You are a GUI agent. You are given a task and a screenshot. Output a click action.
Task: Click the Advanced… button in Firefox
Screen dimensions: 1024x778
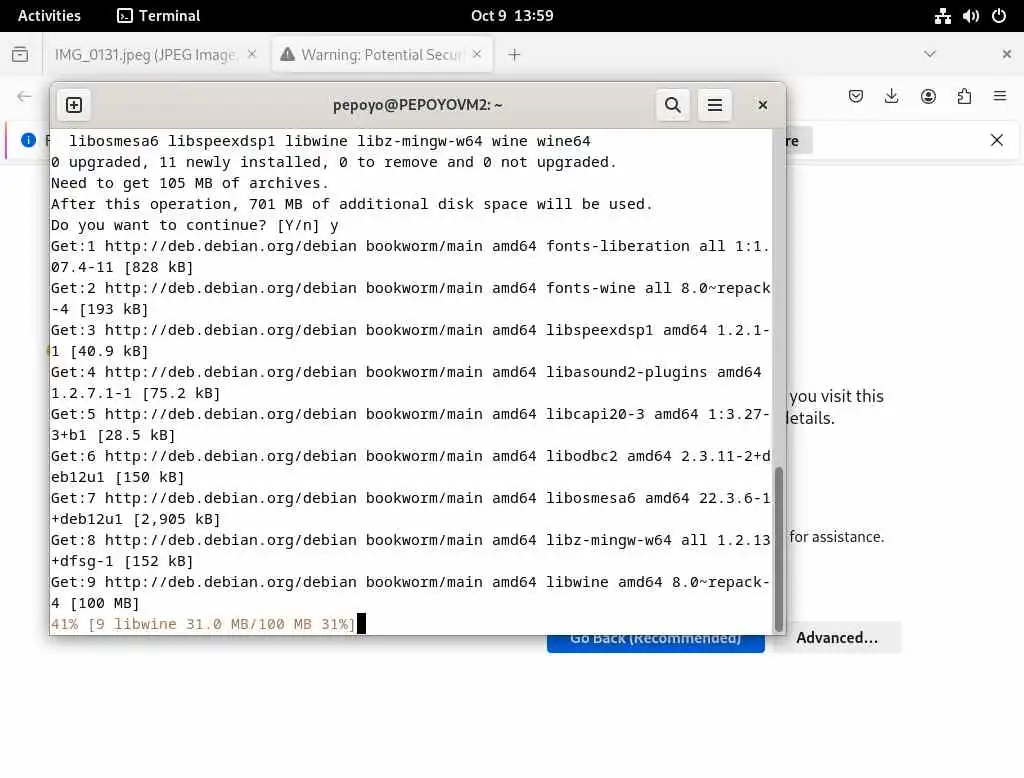pyautogui.click(x=837, y=638)
